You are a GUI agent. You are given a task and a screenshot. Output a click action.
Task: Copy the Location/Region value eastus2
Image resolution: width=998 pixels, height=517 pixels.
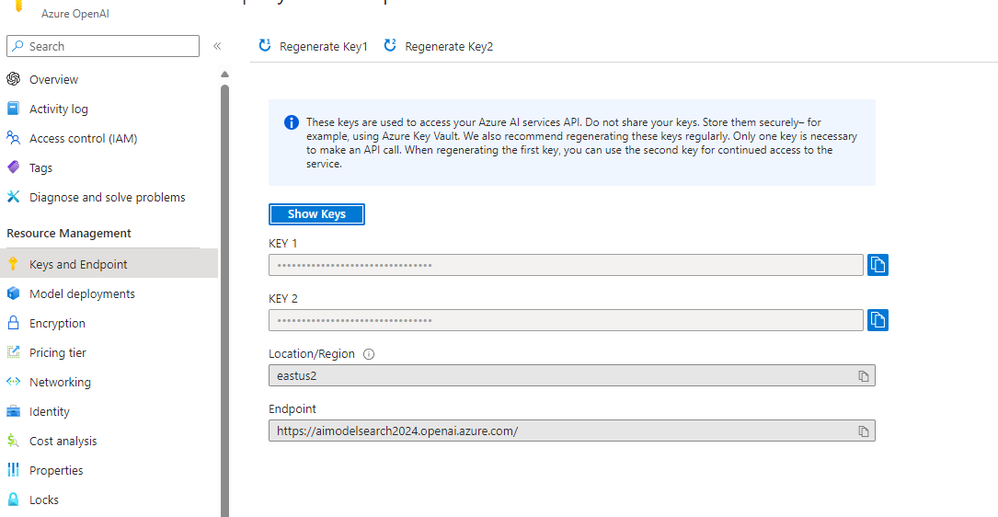(864, 376)
